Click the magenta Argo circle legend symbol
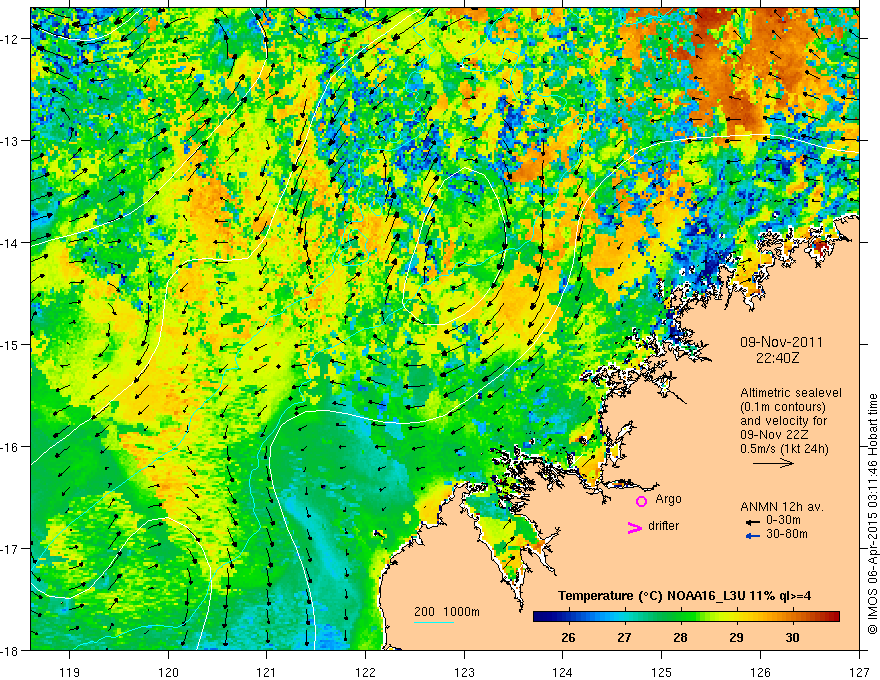The height and width of the screenshot is (680, 880). tap(641, 501)
